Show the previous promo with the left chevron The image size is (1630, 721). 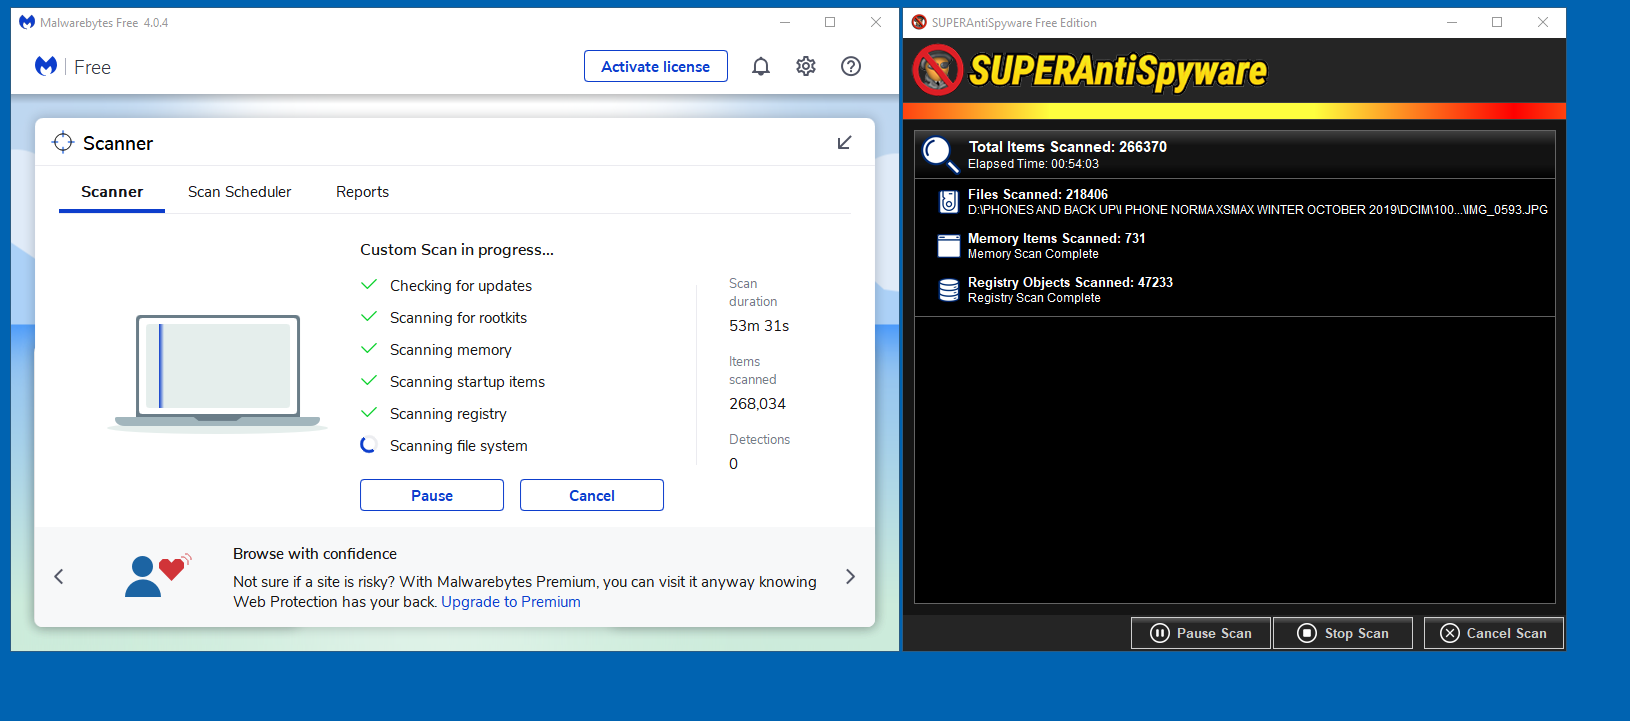click(x=59, y=576)
